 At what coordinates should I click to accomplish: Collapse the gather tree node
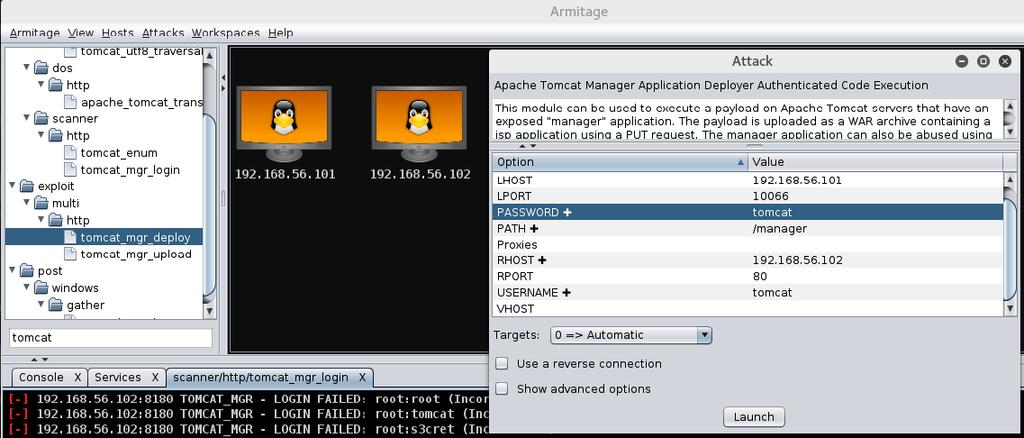click(x=41, y=304)
